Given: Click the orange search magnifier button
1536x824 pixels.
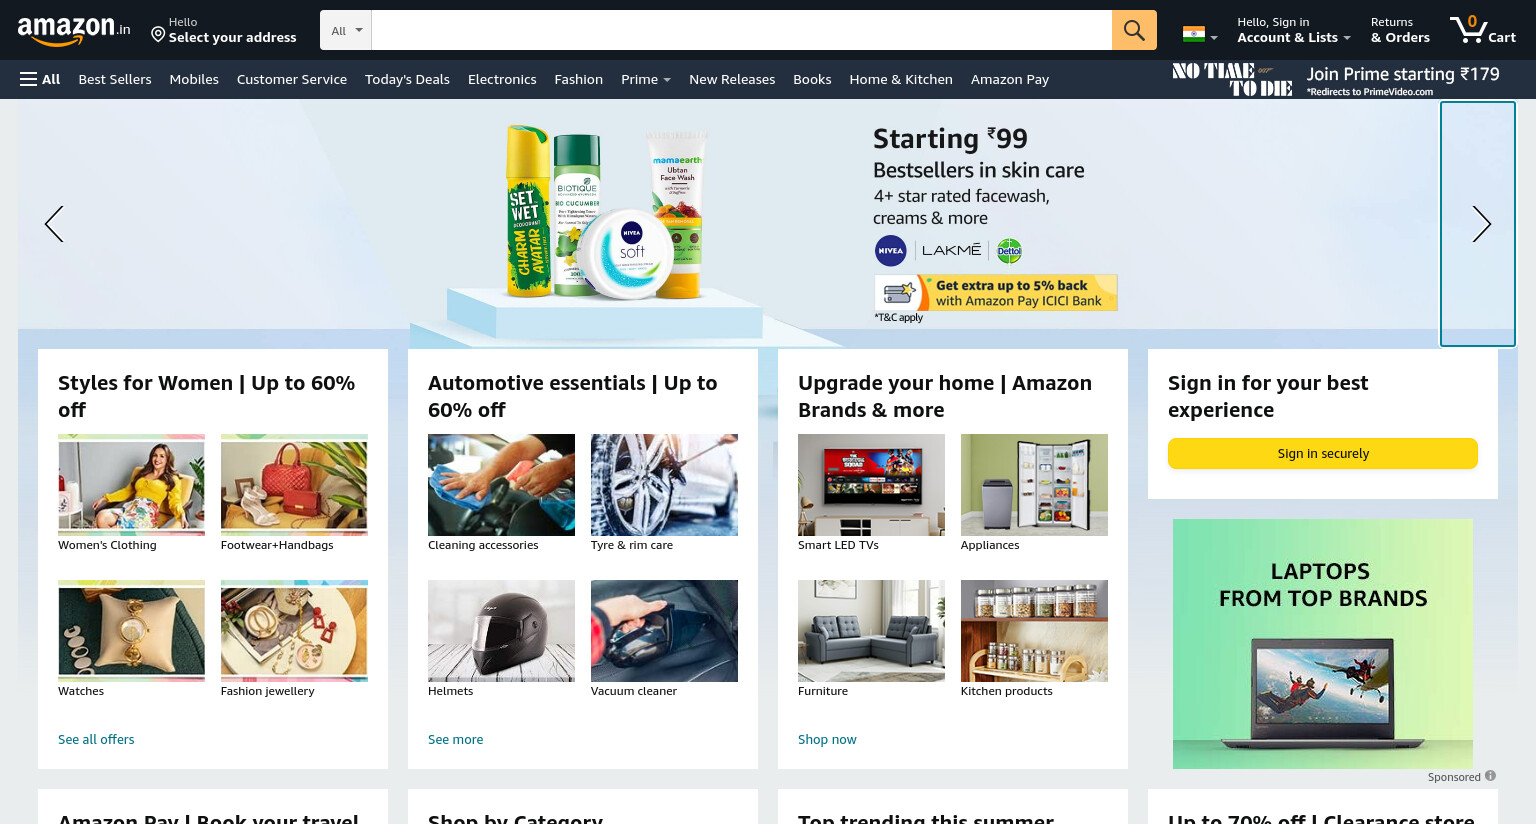Looking at the screenshot, I should tap(1134, 30).
